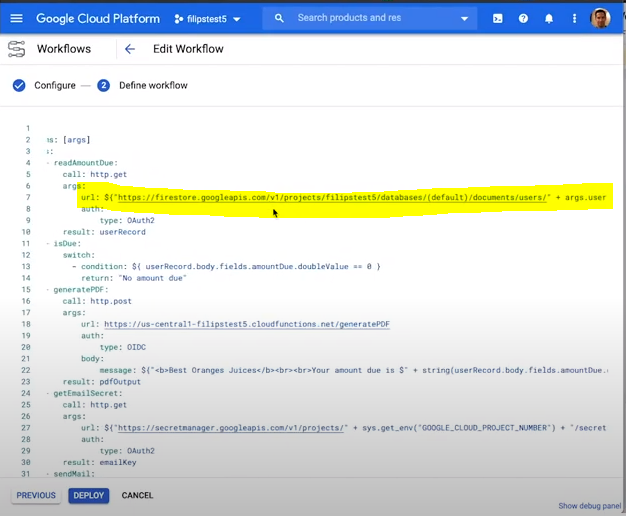The image size is (626, 516).
Task: View notifications via the bell icon
Action: coord(549,18)
